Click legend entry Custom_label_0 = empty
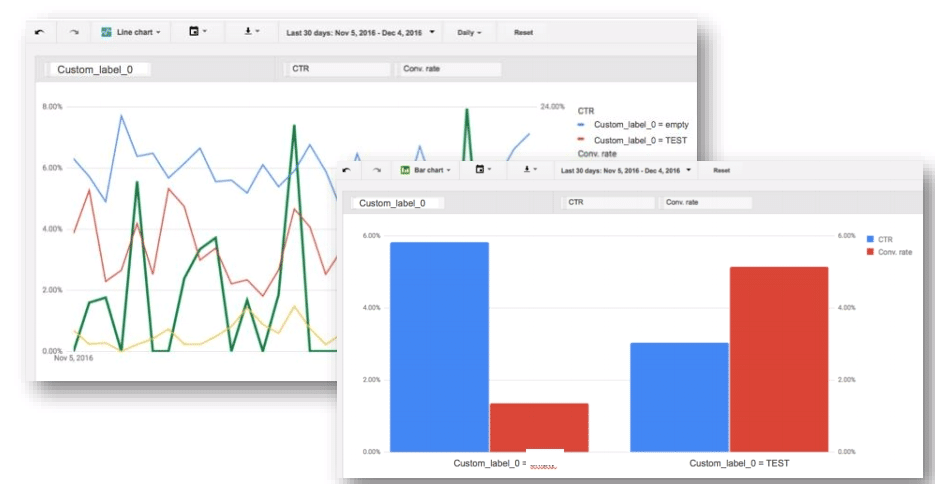The height and width of the screenshot is (484, 935). coord(641,125)
